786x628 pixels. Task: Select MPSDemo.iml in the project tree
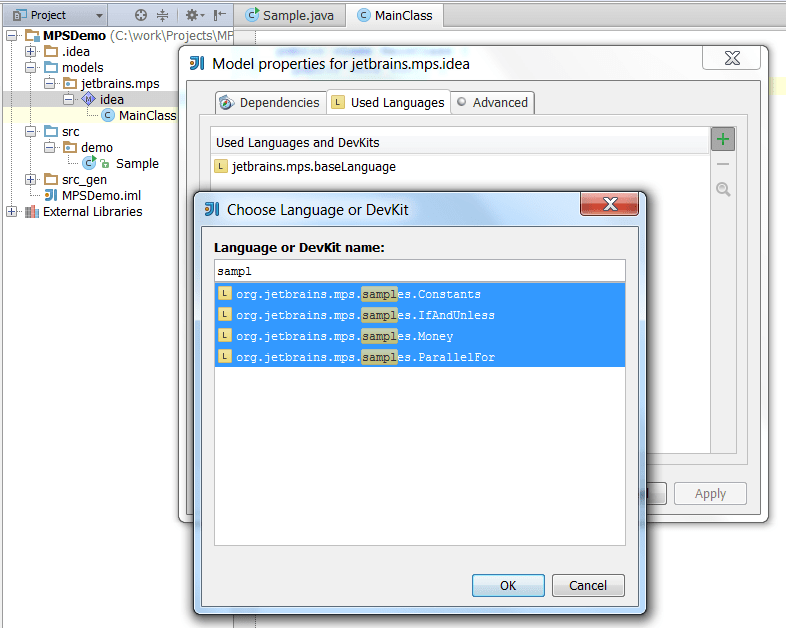[101, 195]
